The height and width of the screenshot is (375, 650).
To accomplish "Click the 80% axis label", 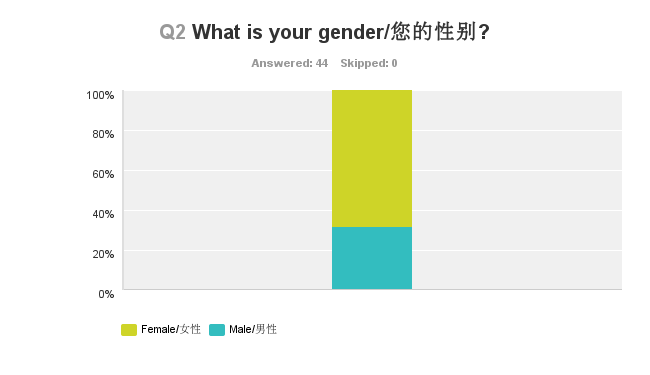I will [103, 134].
